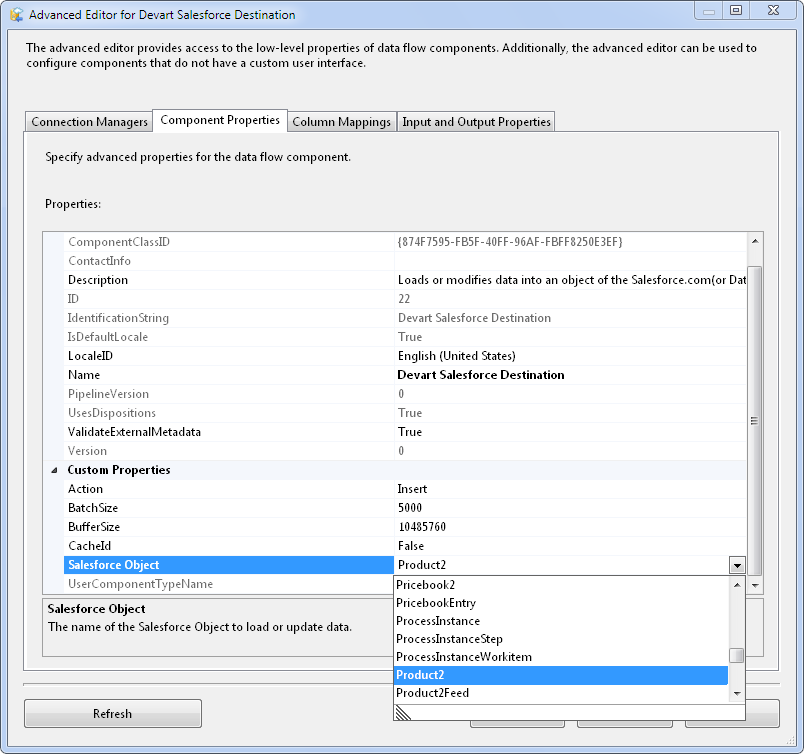Image resolution: width=804 pixels, height=754 pixels.
Task: Go to Input and Output Properties tab
Action: (x=476, y=122)
